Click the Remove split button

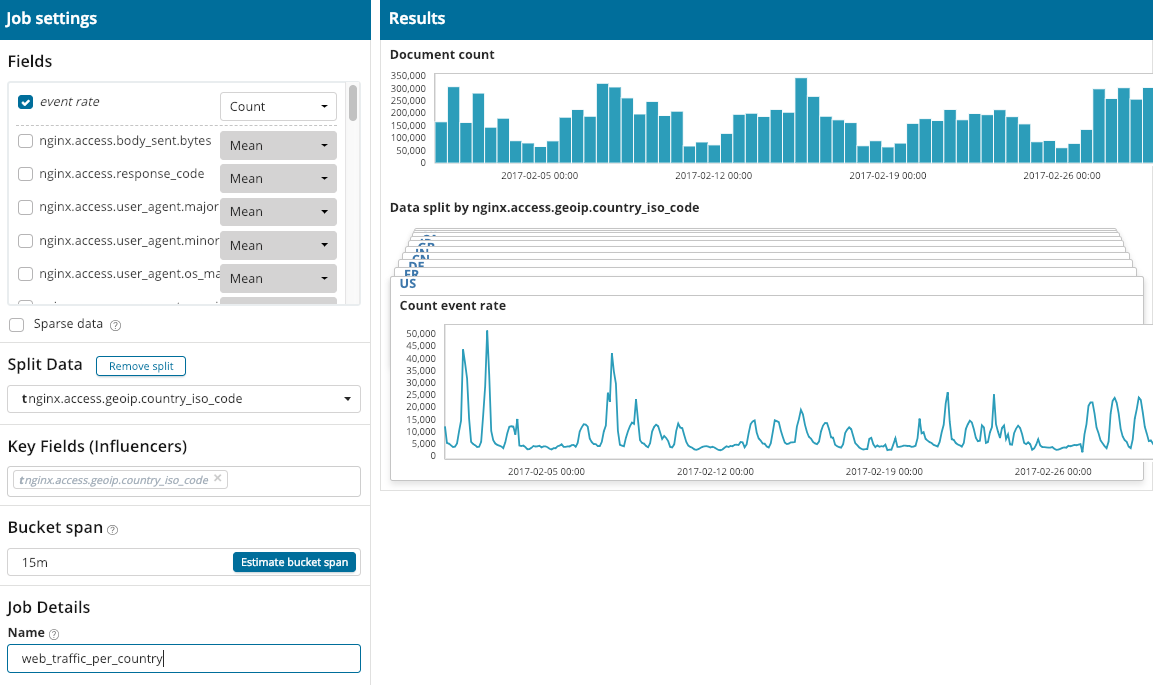[x=140, y=365]
